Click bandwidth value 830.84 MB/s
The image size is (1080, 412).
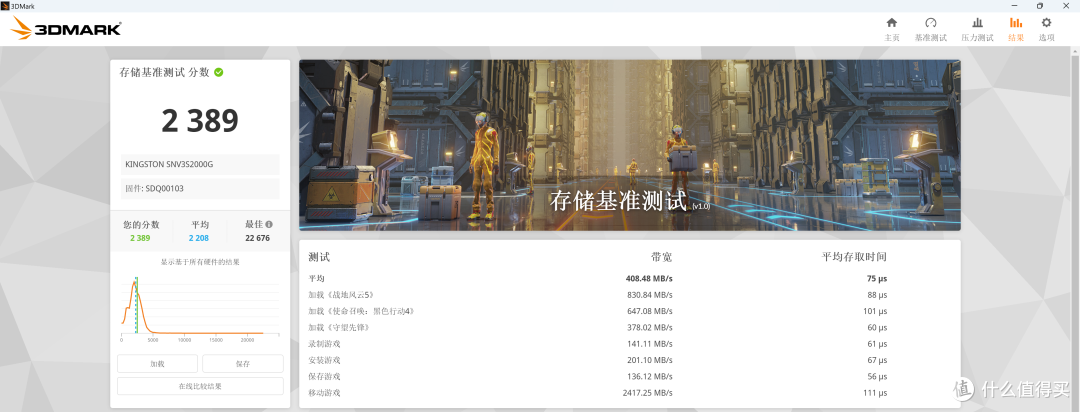point(649,295)
